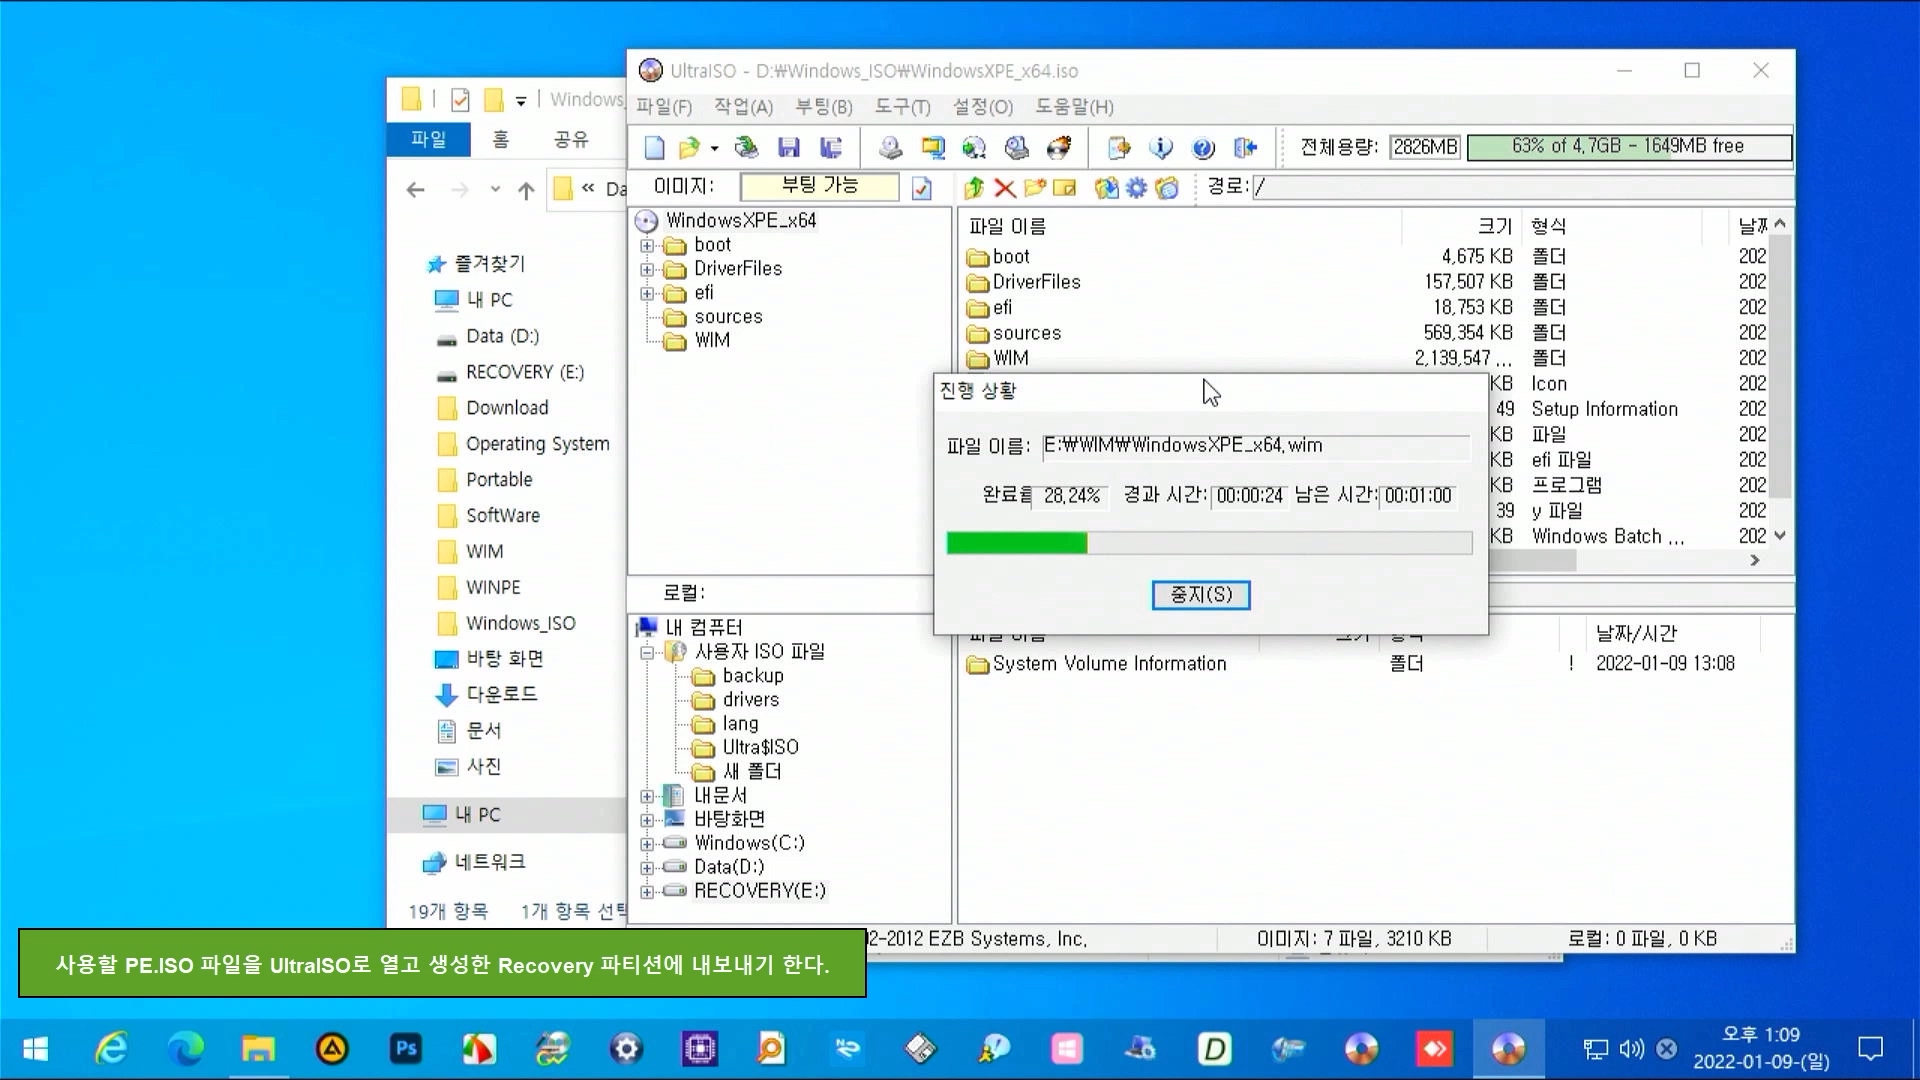
Task: Open the 작업(A) menu
Action: (x=743, y=107)
